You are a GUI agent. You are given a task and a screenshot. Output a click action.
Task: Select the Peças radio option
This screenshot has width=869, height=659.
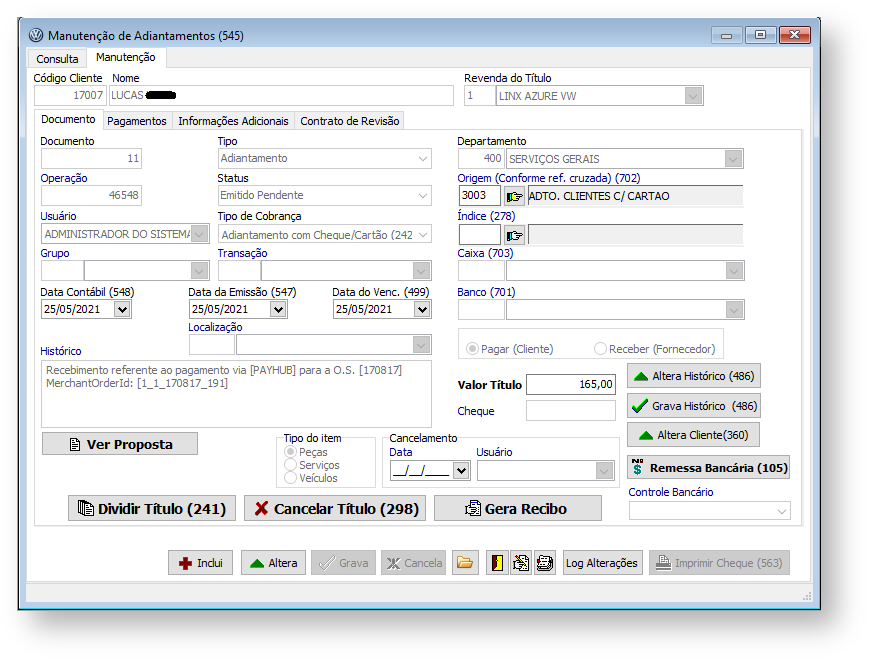coord(292,452)
